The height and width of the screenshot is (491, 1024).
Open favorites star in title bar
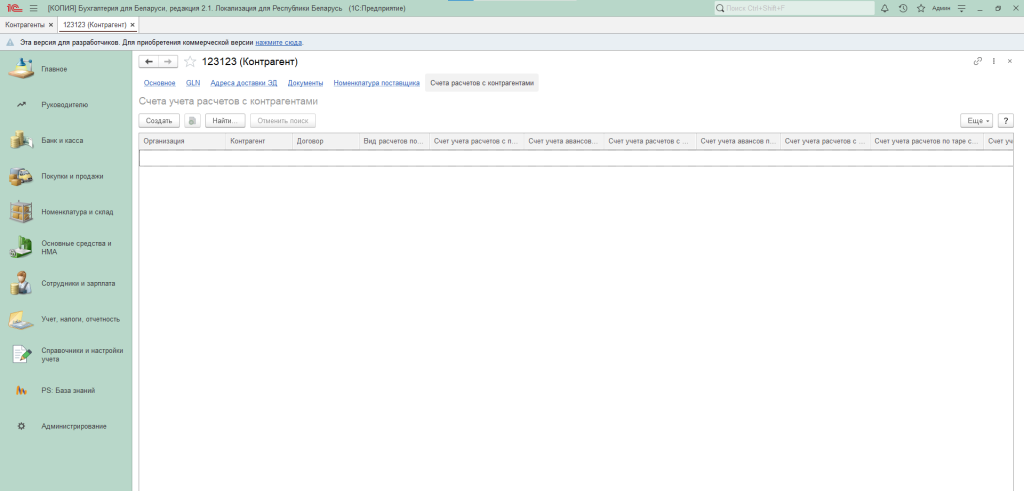tap(919, 8)
